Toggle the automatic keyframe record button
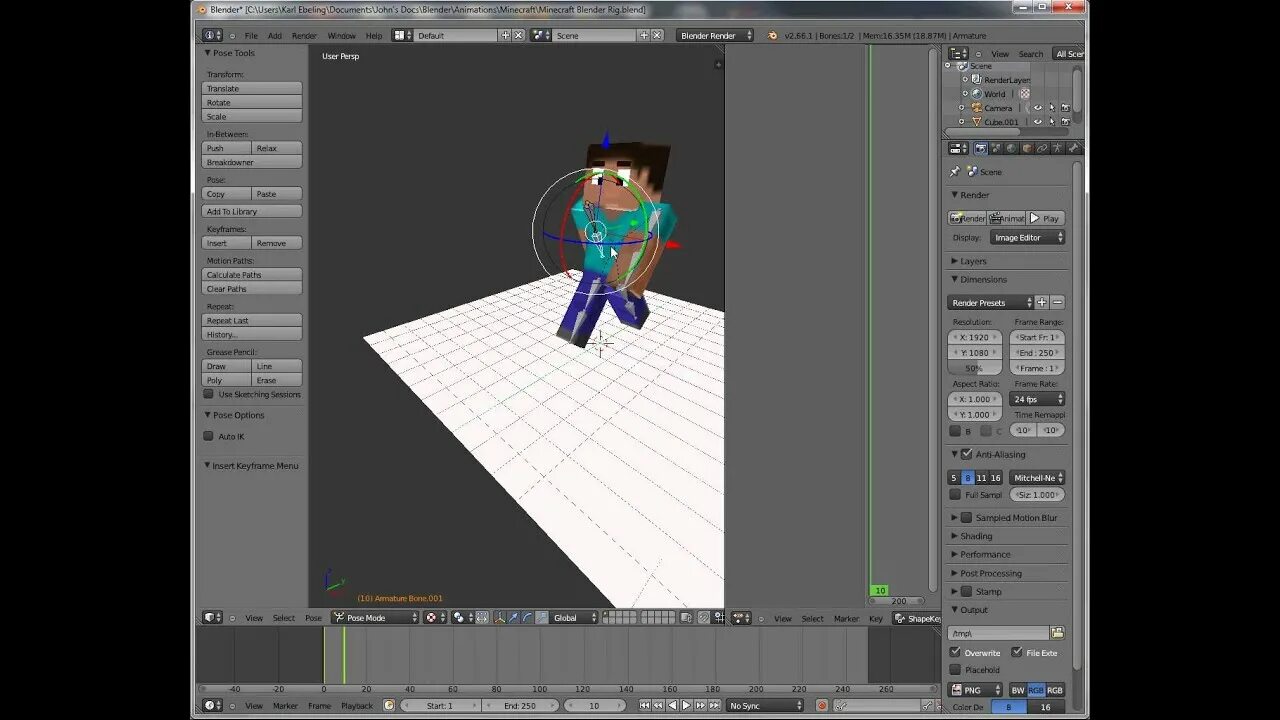Image resolution: width=1280 pixels, height=720 pixels. point(822,706)
